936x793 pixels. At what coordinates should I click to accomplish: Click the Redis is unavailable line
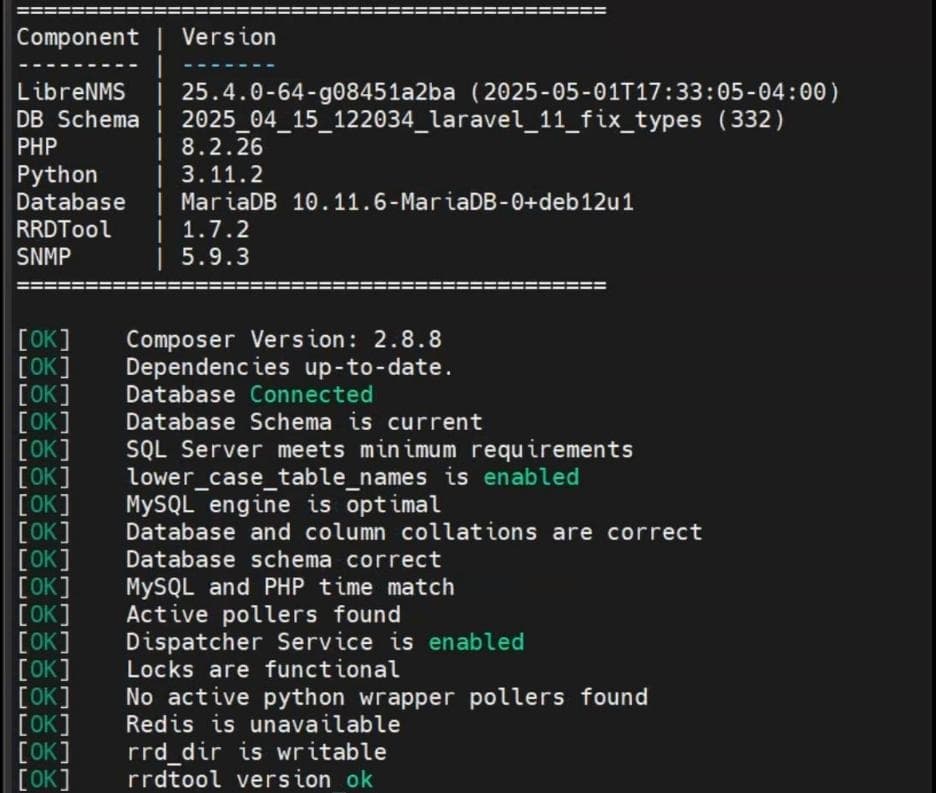click(263, 724)
